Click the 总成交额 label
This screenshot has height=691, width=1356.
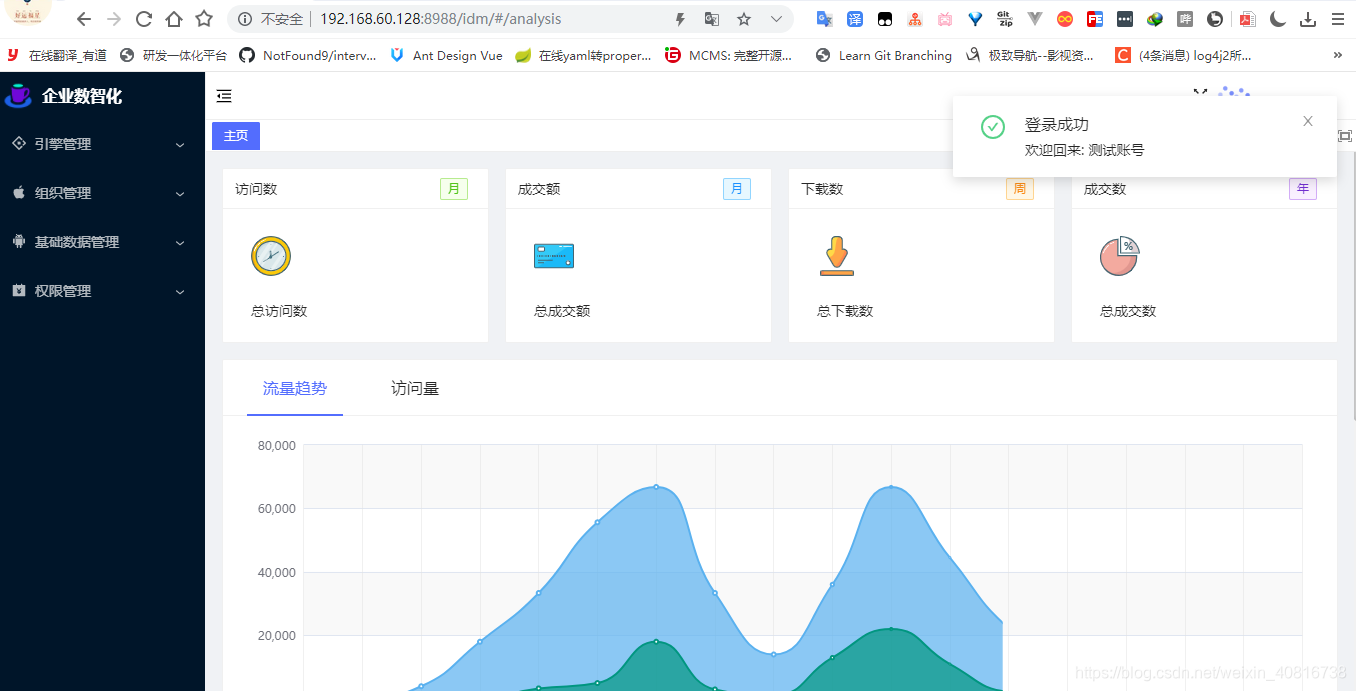pyautogui.click(x=562, y=311)
